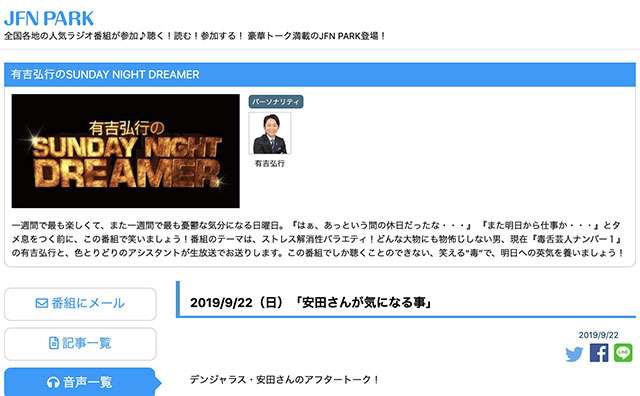Click the 有吉弘行 name under the photo
Screen dimensions: 640x396
click(x=270, y=163)
